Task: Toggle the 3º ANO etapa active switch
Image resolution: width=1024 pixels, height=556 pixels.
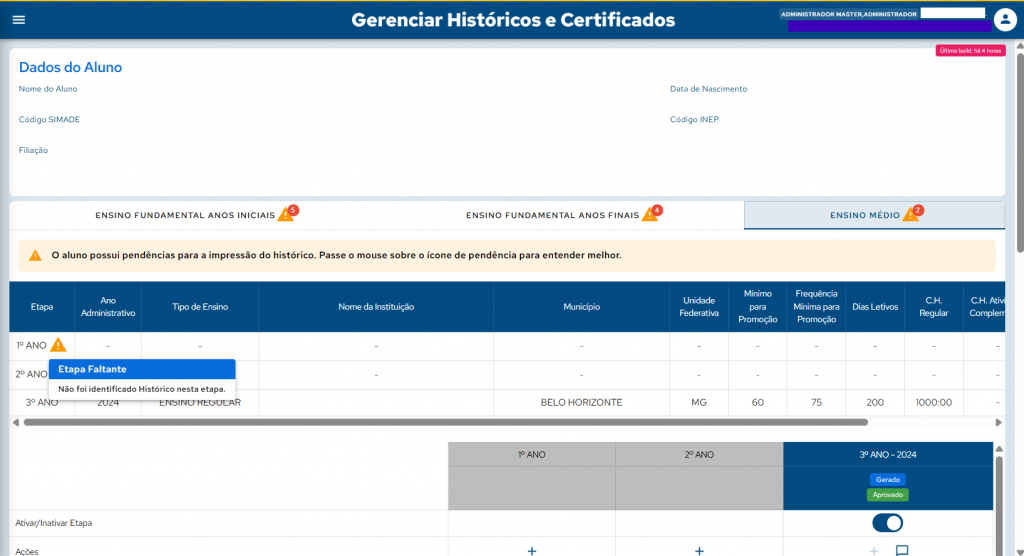Action: click(887, 523)
